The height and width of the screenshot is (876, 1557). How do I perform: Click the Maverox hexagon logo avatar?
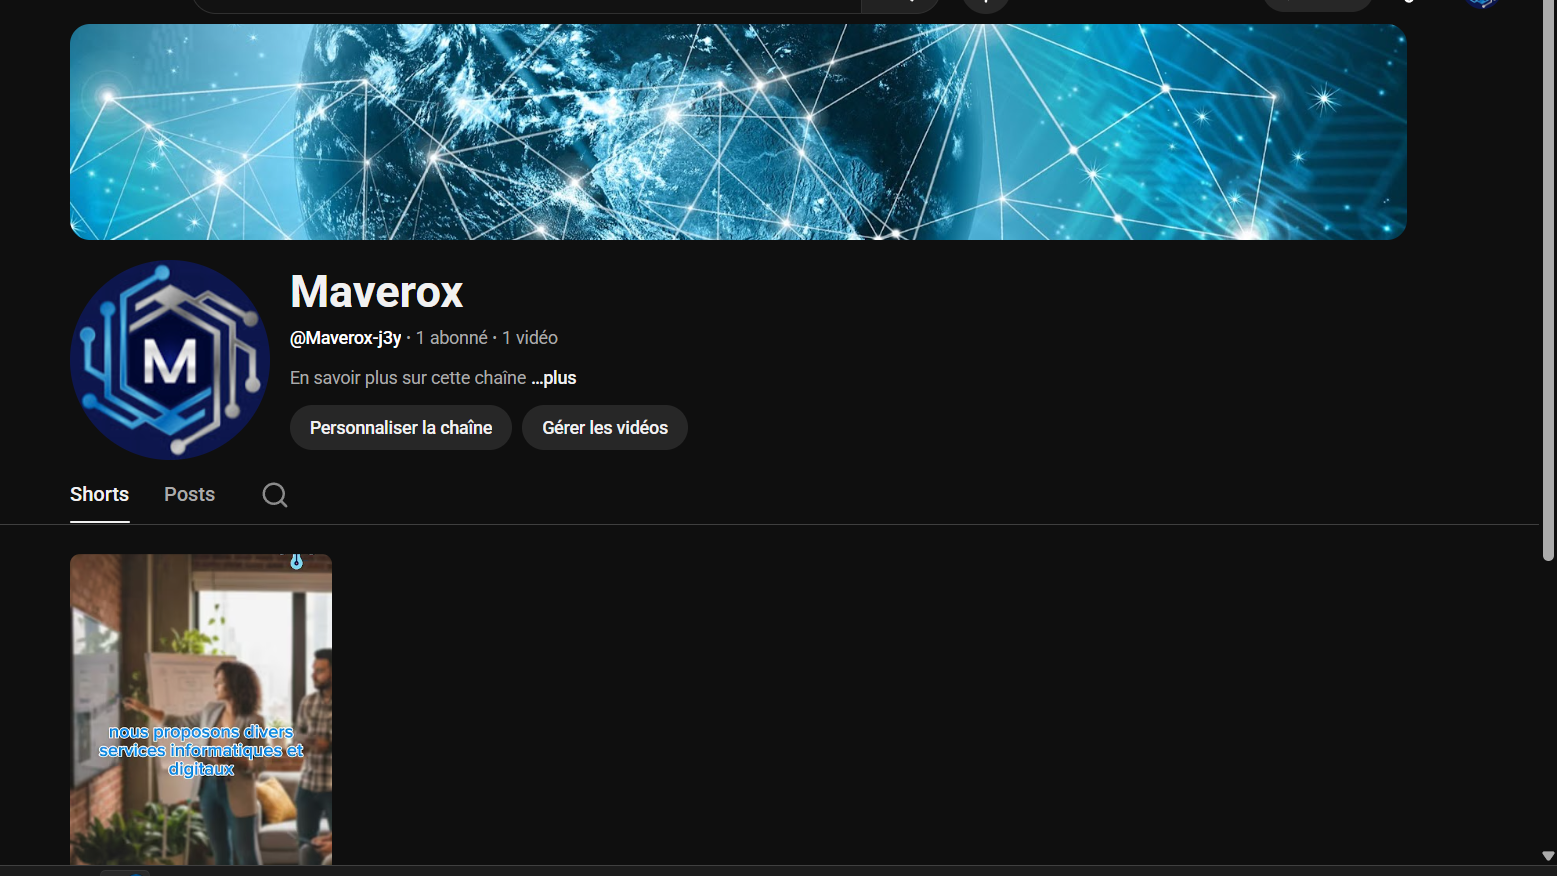(x=170, y=360)
